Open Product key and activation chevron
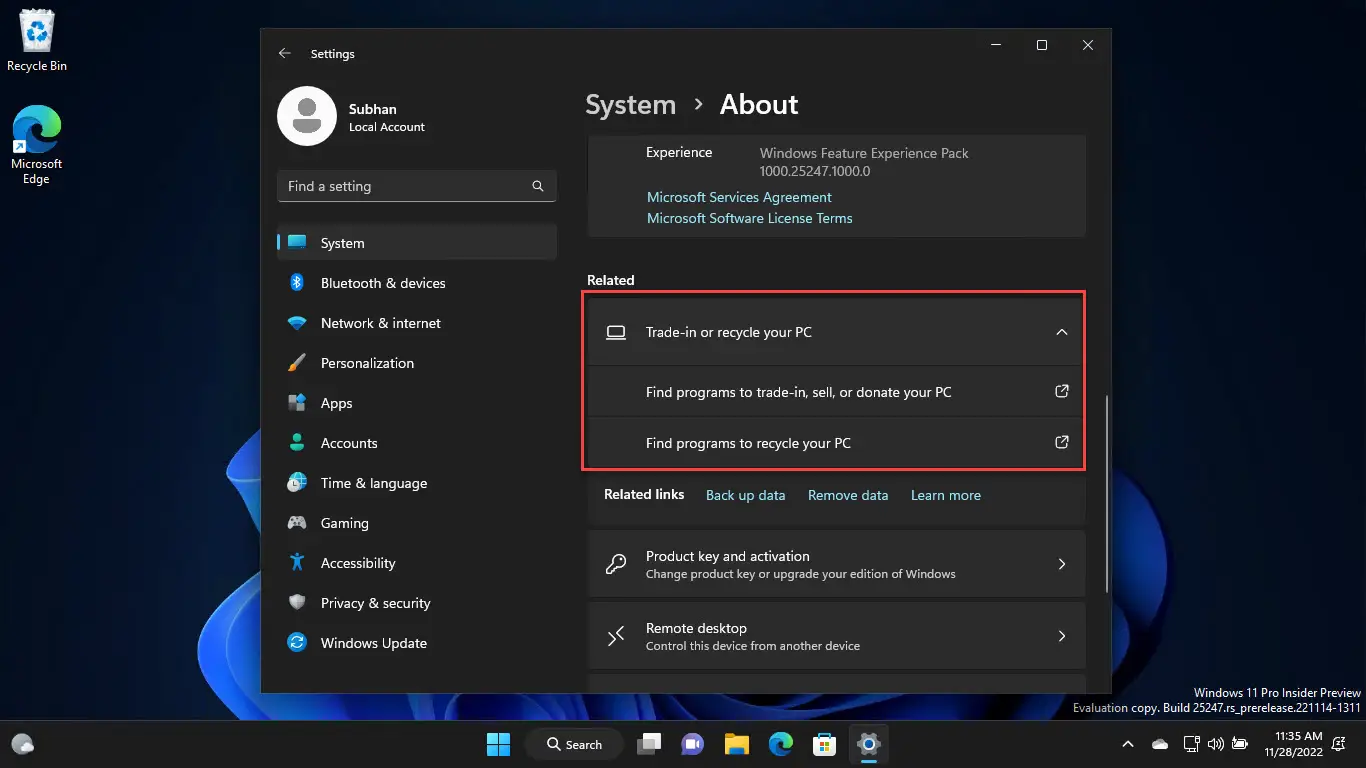 (1062, 564)
